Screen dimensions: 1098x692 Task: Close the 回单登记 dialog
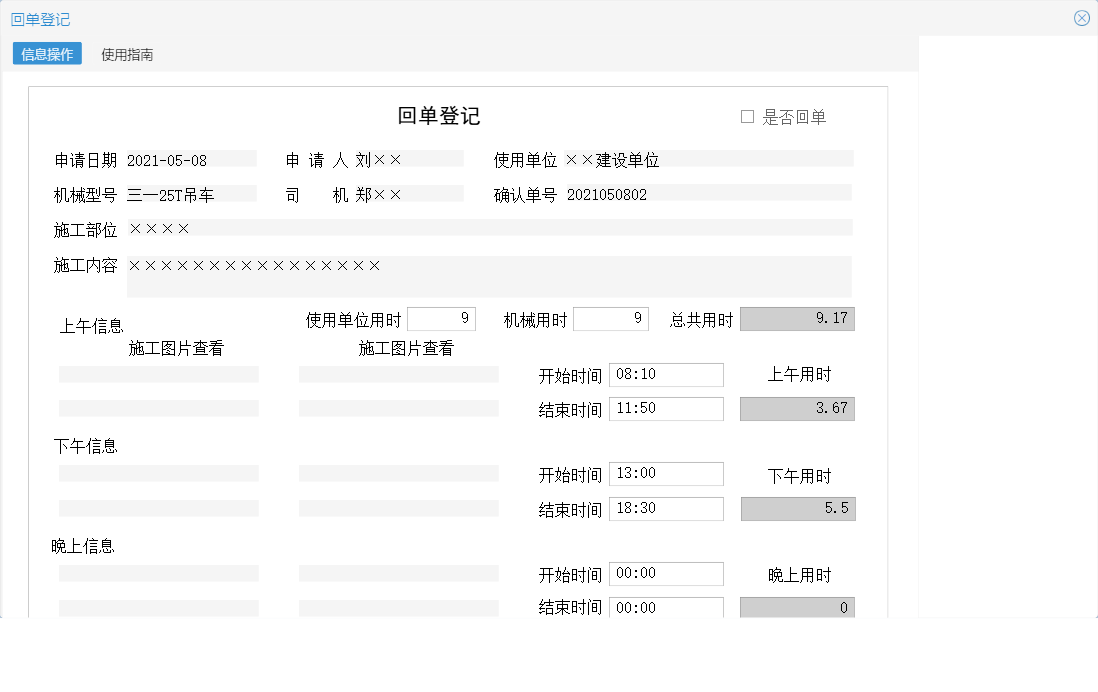pyautogui.click(x=1082, y=17)
